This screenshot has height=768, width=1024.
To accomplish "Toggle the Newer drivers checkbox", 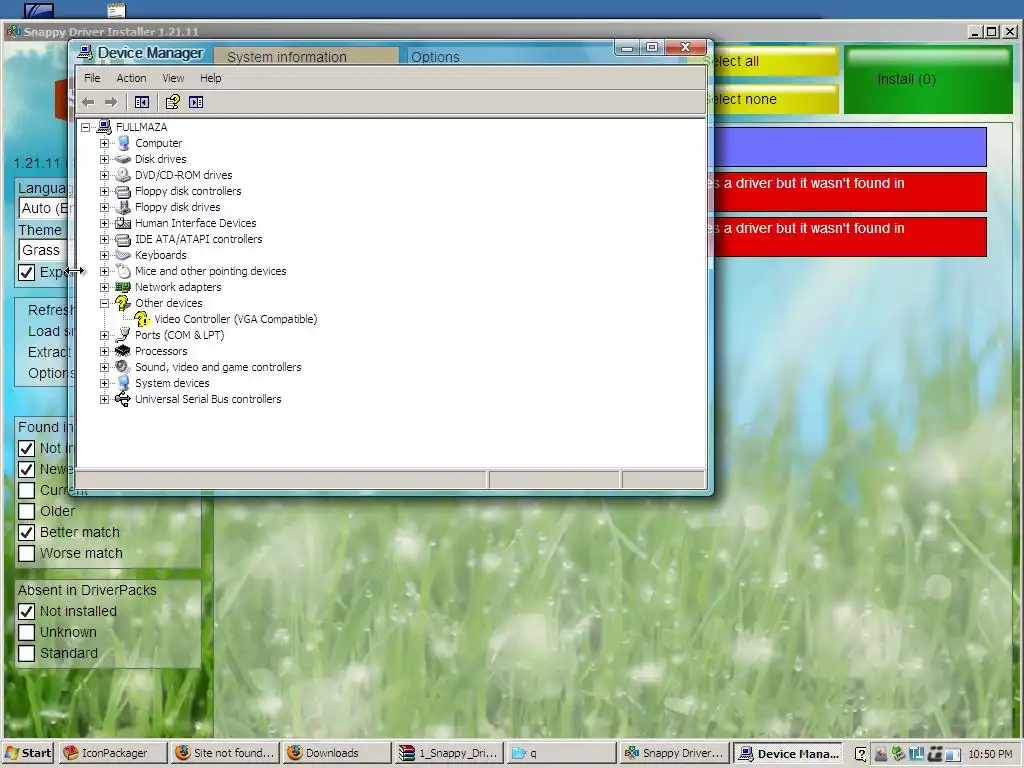I will click(x=26, y=470).
